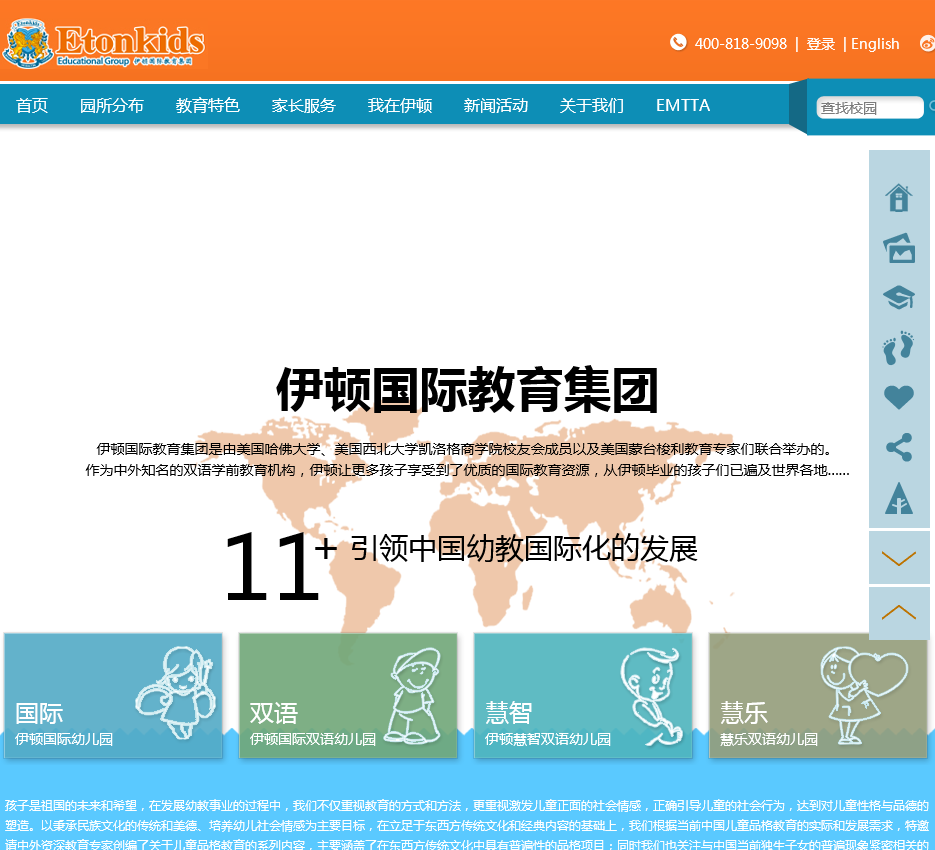Click the heart icon in sidebar
Viewport: 935px width, 850px height.
click(899, 397)
